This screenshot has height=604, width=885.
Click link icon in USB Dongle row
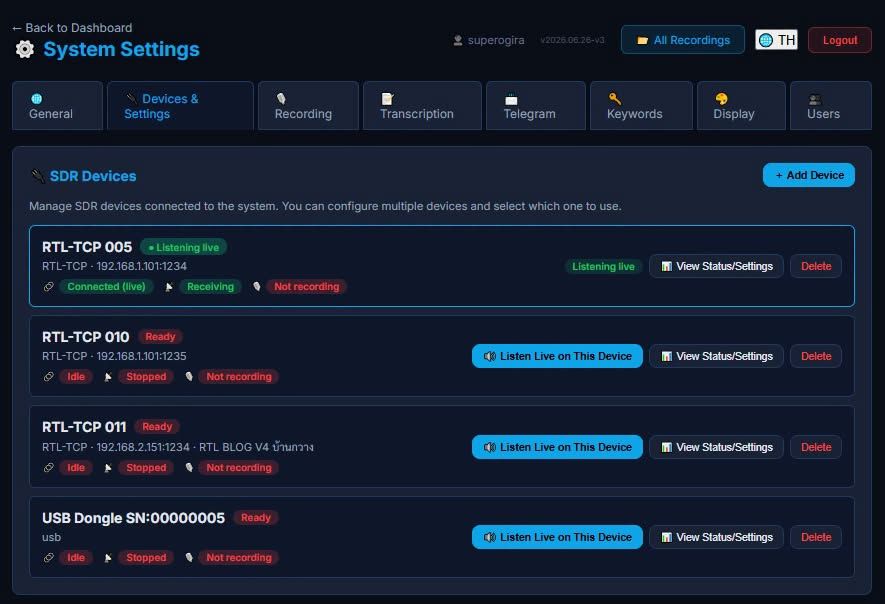(x=49, y=558)
